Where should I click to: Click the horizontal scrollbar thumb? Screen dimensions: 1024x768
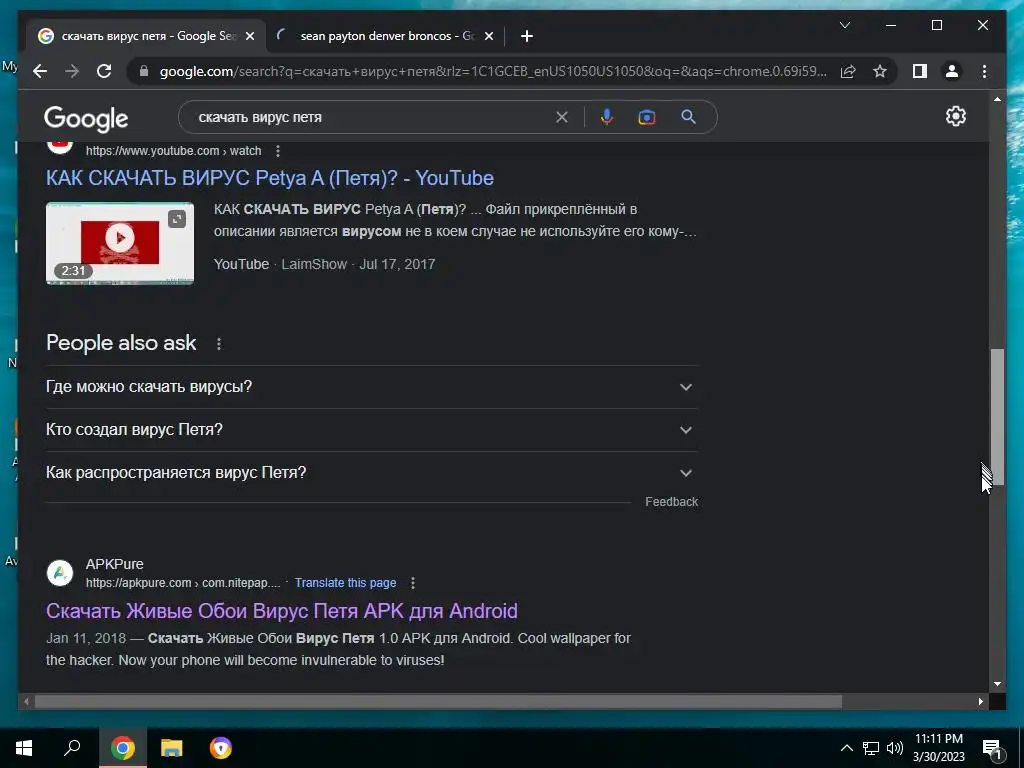438,701
